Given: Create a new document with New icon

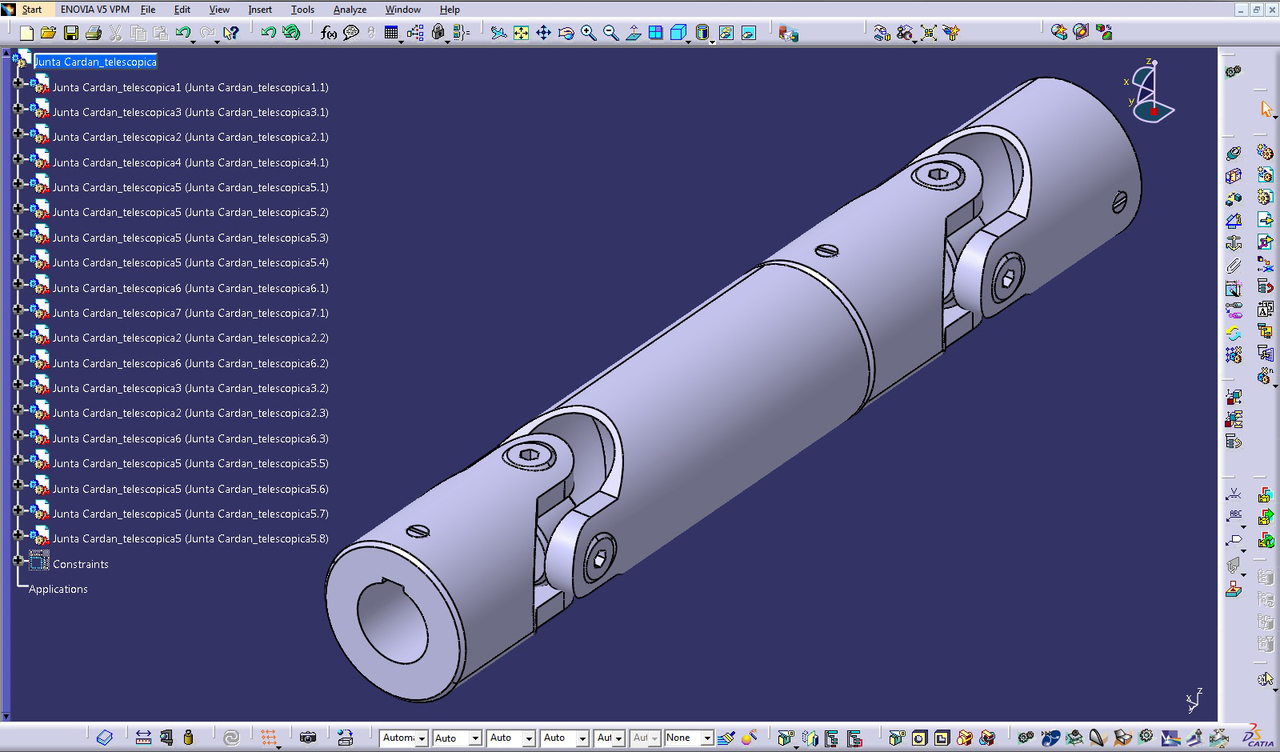Looking at the screenshot, I should (27, 33).
